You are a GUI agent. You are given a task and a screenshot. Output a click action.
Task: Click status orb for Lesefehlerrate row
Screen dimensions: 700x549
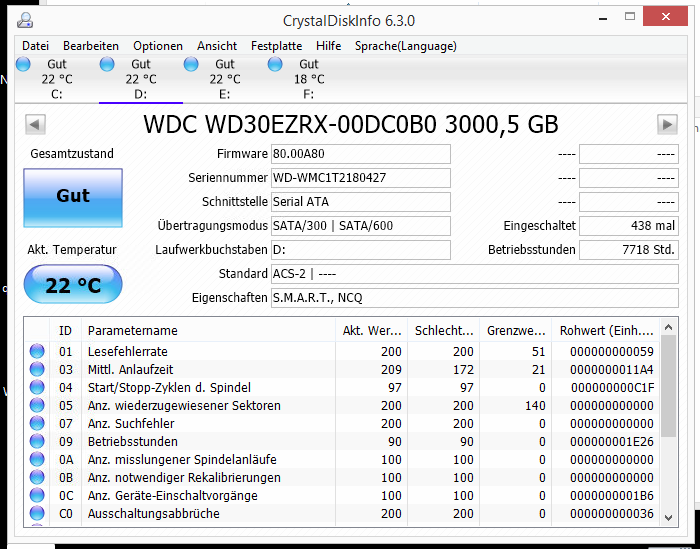pos(37,351)
